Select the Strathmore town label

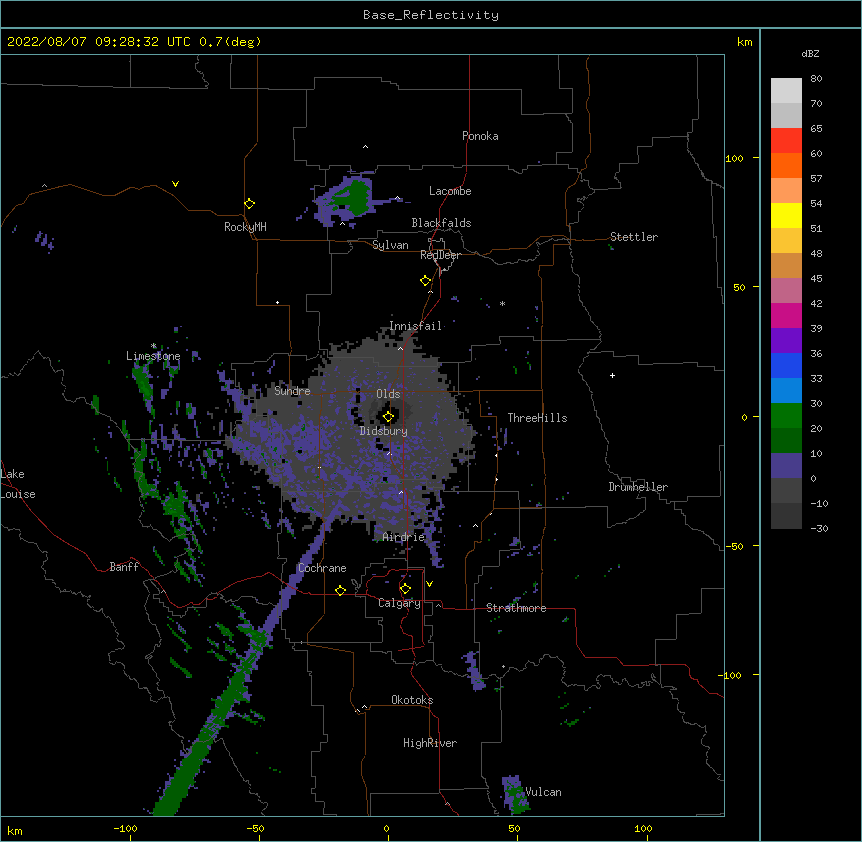tap(516, 608)
